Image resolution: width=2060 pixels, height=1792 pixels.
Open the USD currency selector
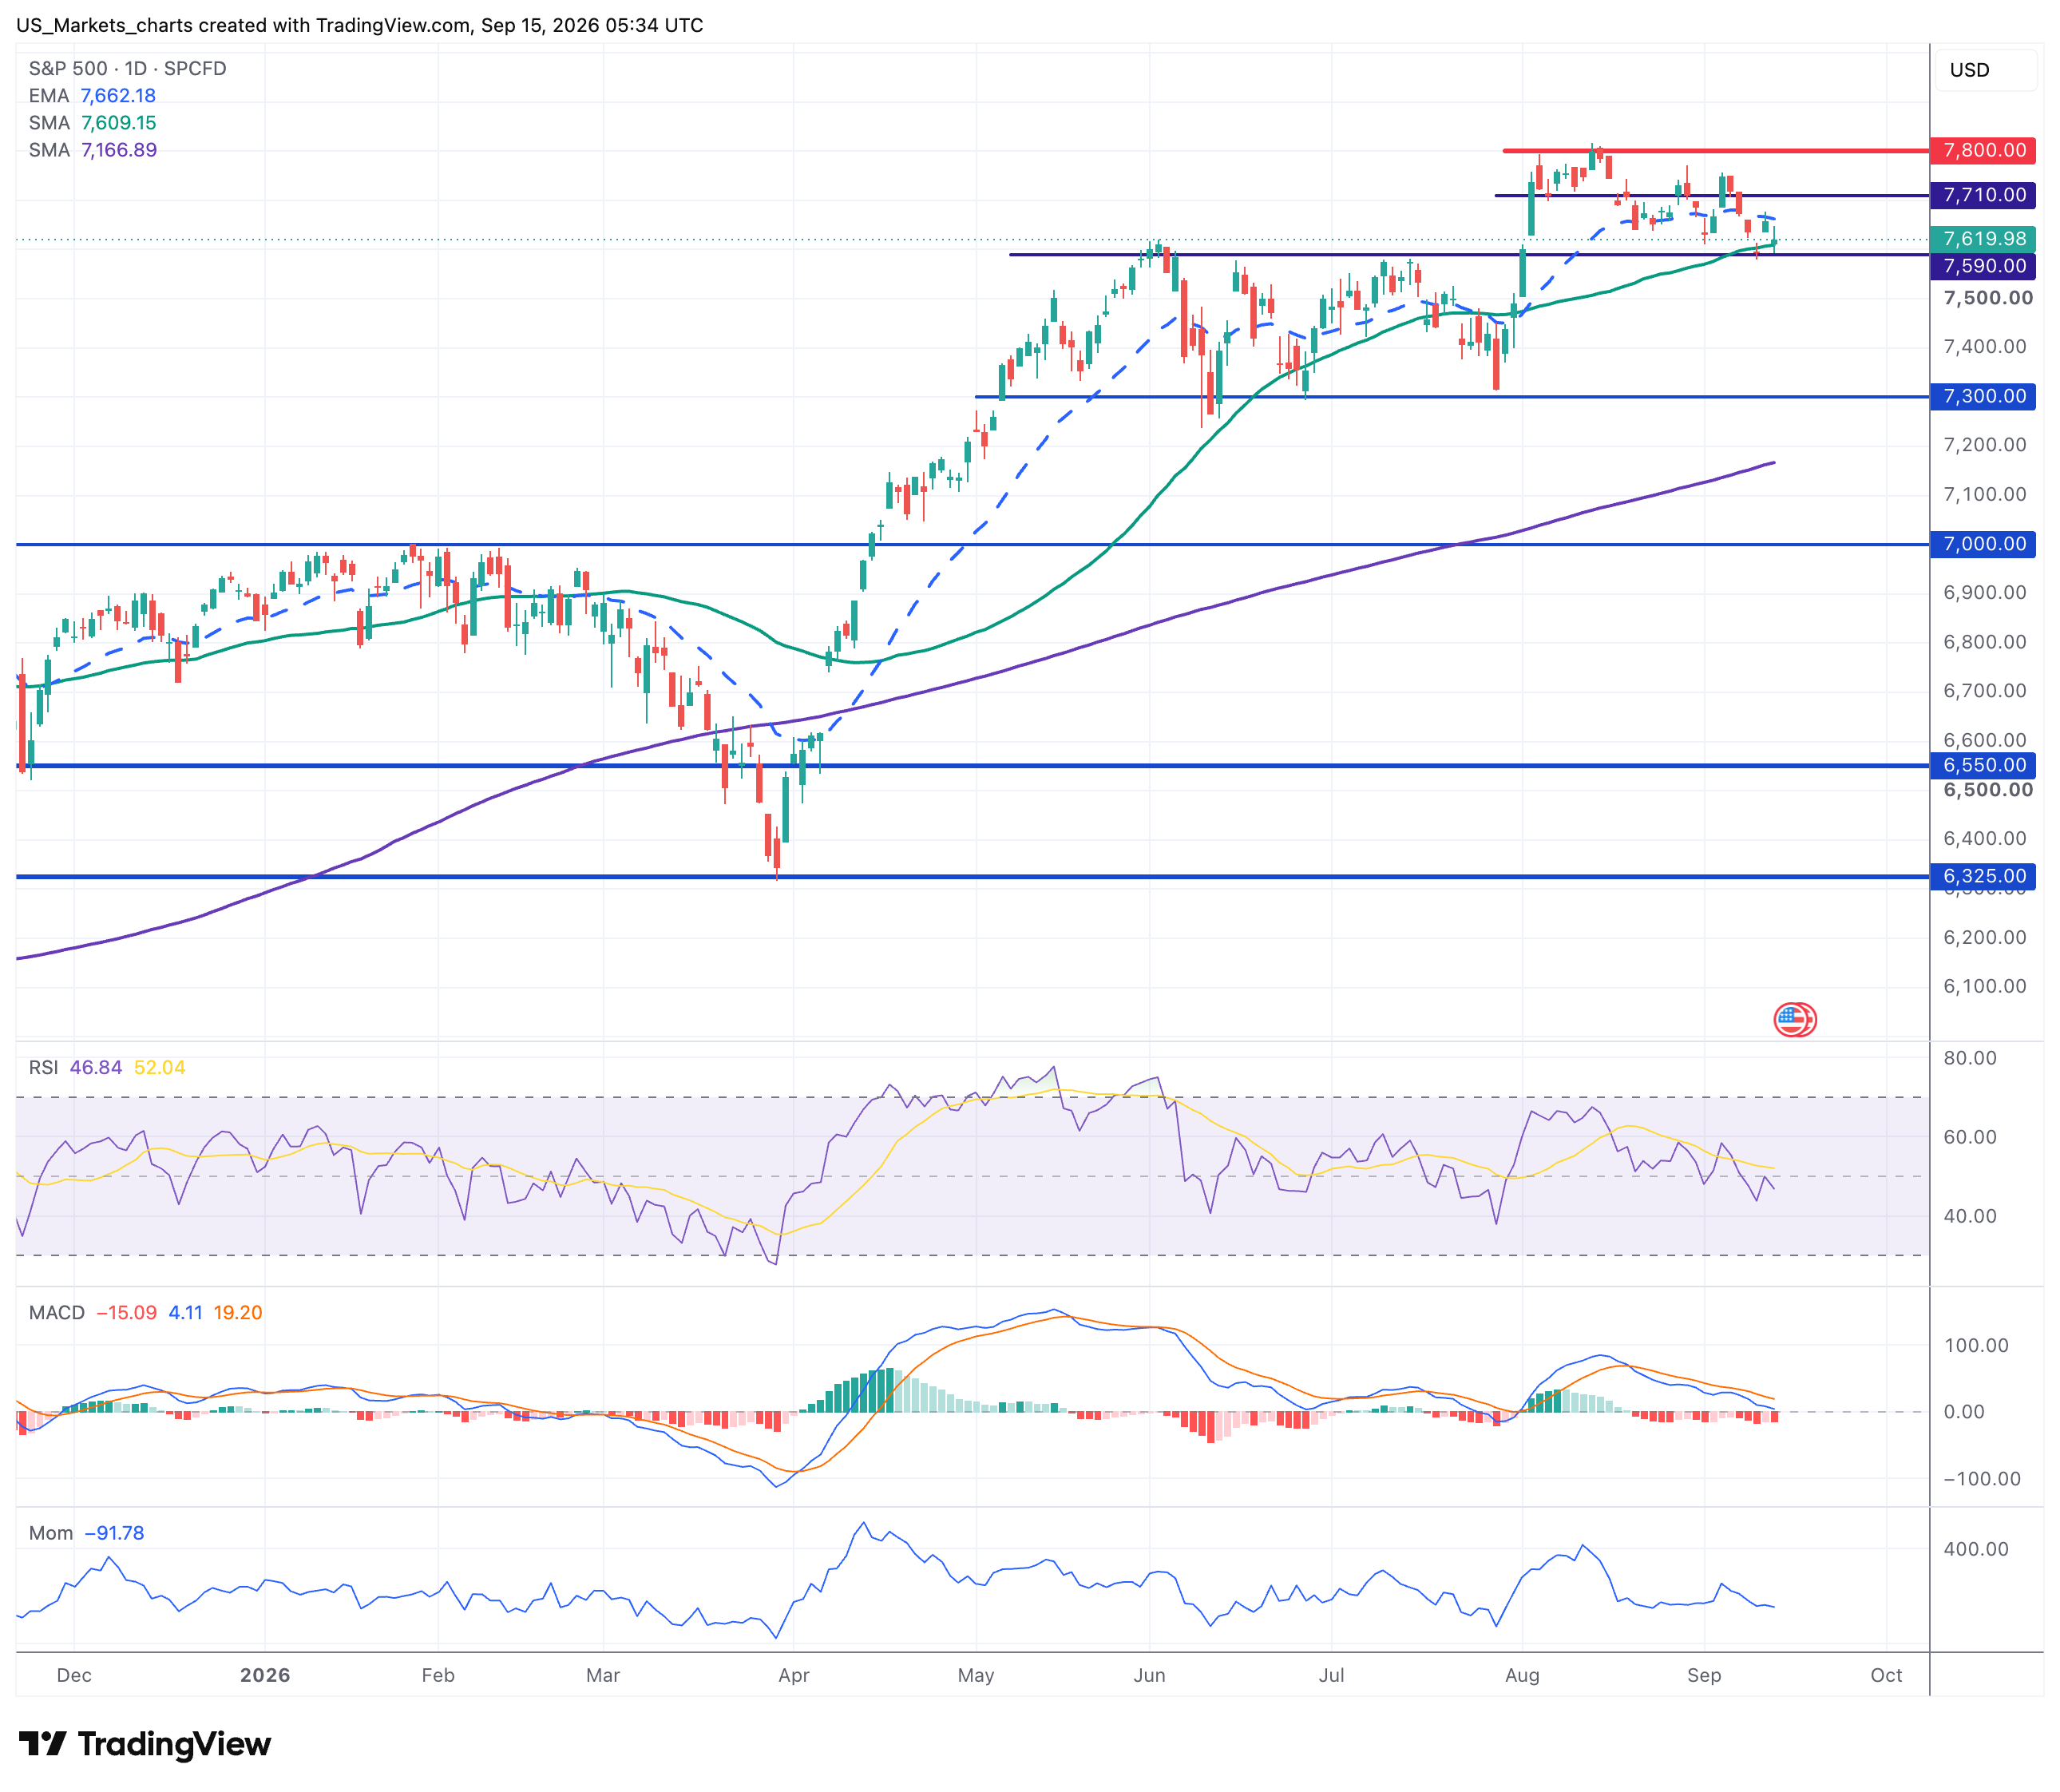pyautogui.click(x=1985, y=70)
